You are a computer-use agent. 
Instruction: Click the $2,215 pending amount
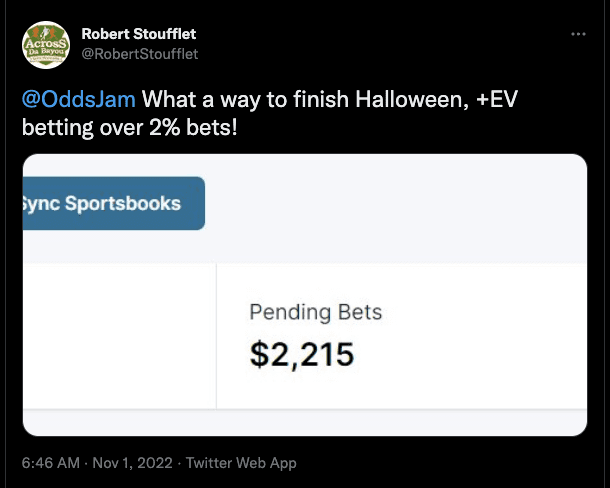(302, 354)
